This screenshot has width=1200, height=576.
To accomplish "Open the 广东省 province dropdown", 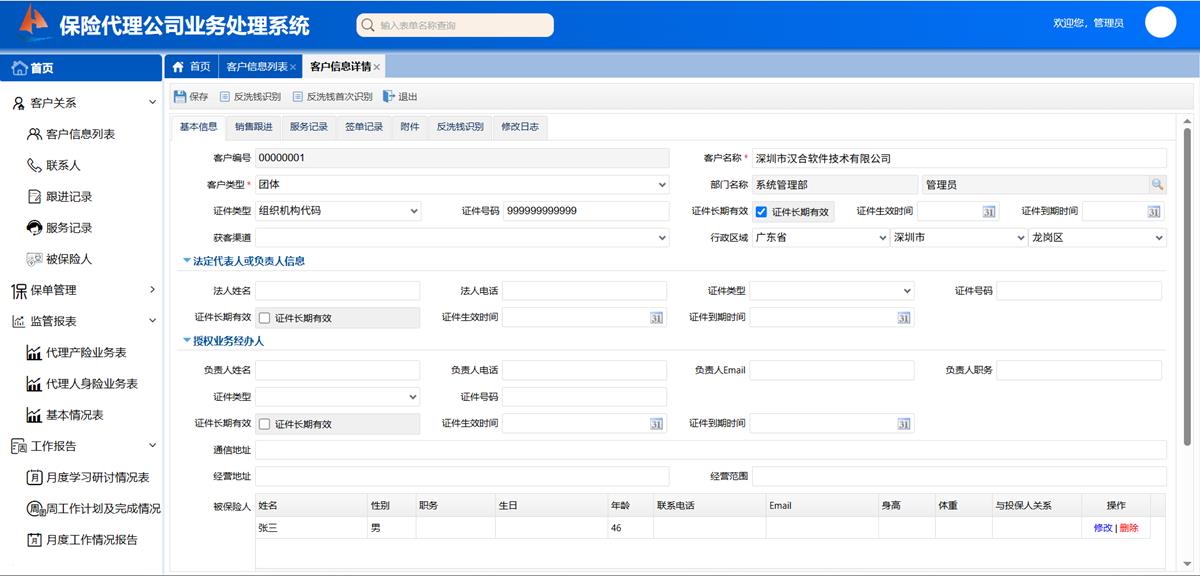I will [x=820, y=238].
